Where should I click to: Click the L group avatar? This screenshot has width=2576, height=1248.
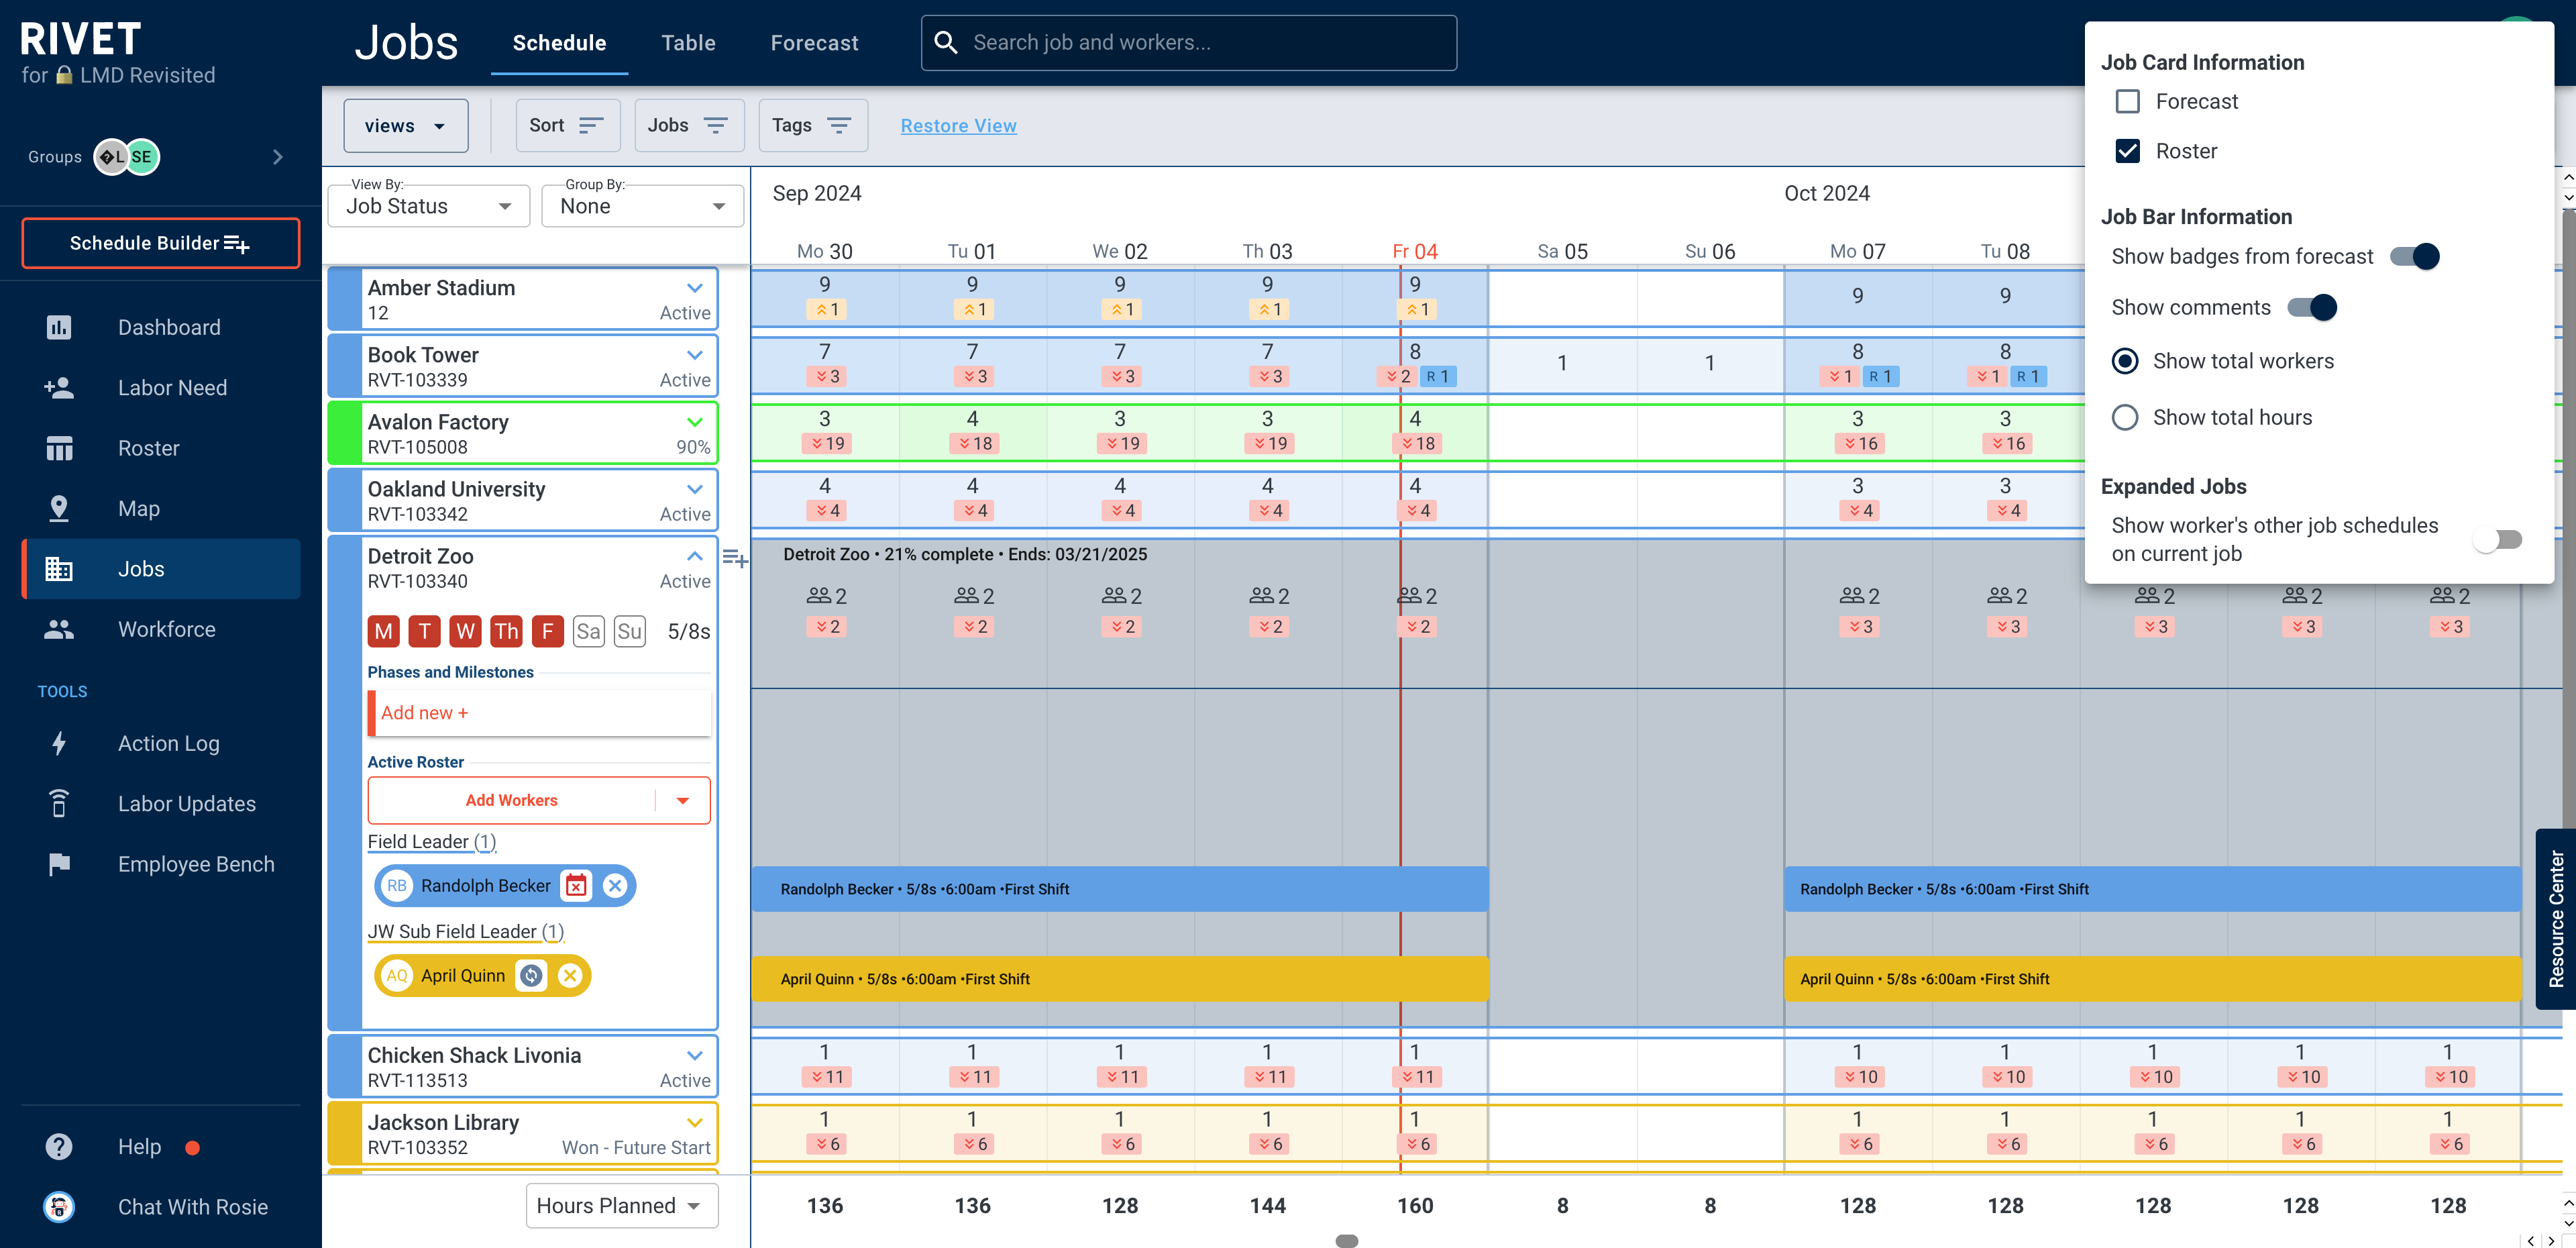pyautogui.click(x=111, y=157)
